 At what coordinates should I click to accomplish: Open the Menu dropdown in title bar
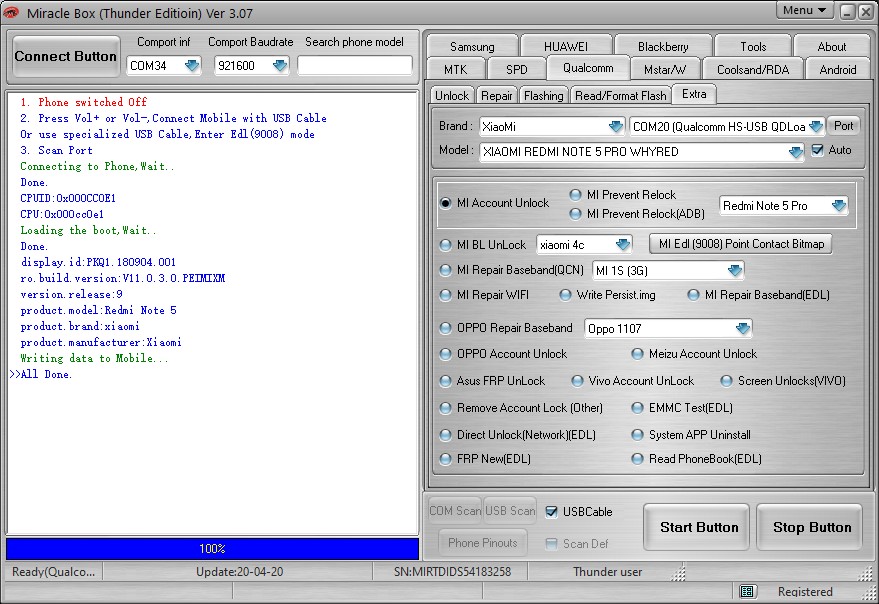tap(804, 10)
